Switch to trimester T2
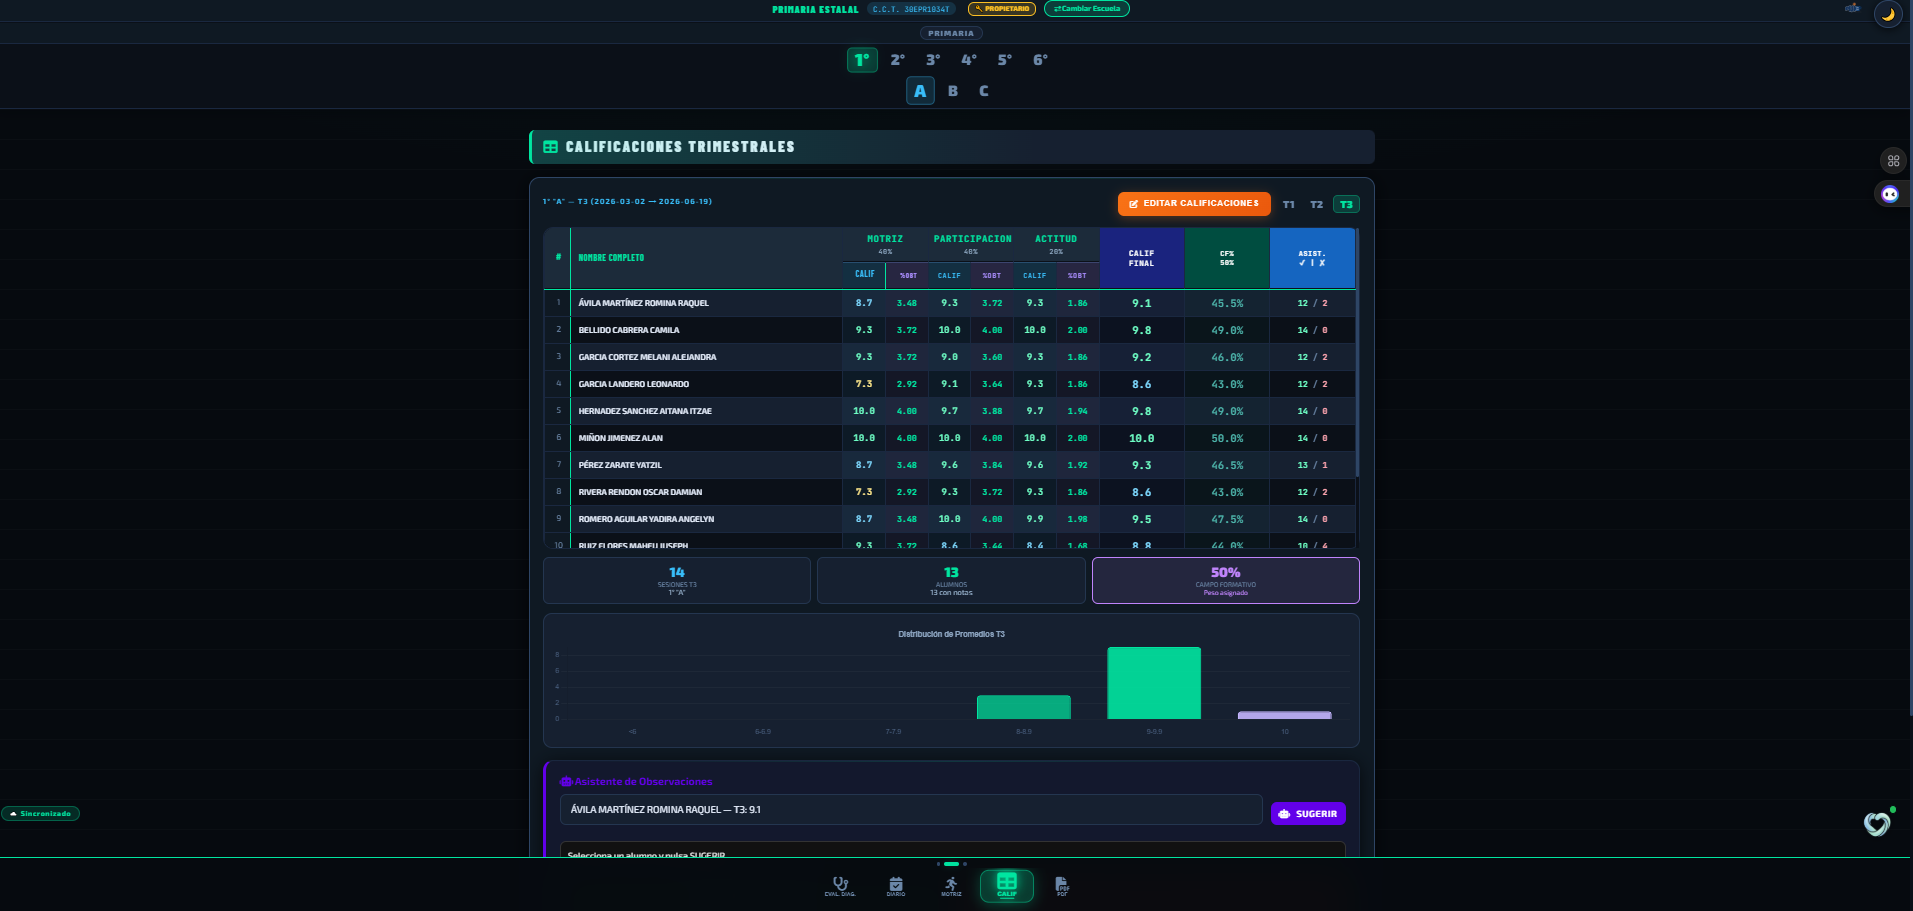Screen dimensions: 1913x911 1317,205
